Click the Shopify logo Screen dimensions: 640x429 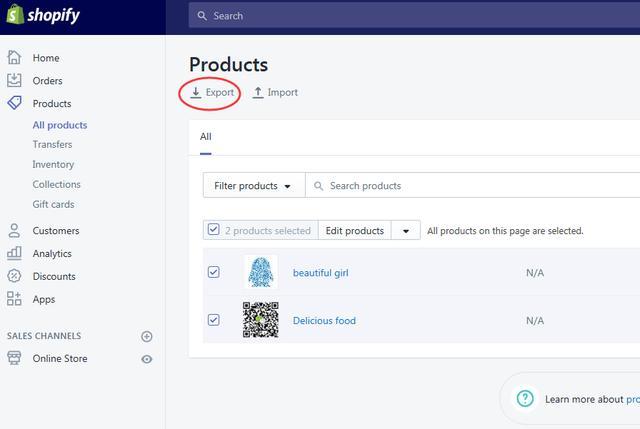(x=44, y=16)
